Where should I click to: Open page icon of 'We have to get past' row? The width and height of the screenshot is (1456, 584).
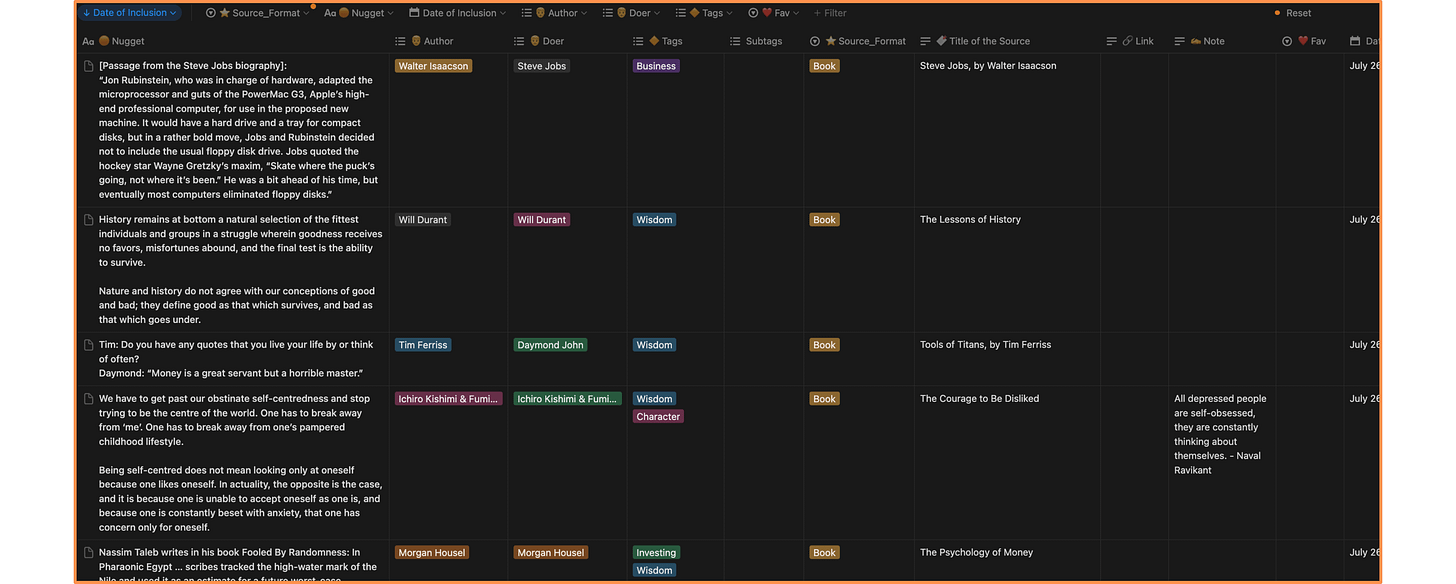tap(88, 399)
